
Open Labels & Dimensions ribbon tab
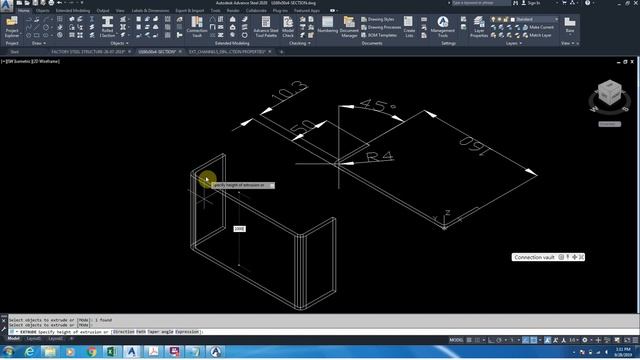tap(150, 11)
